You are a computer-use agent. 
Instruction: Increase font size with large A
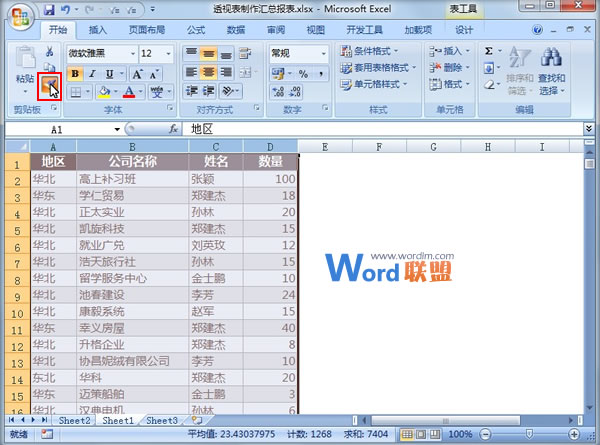[137, 74]
